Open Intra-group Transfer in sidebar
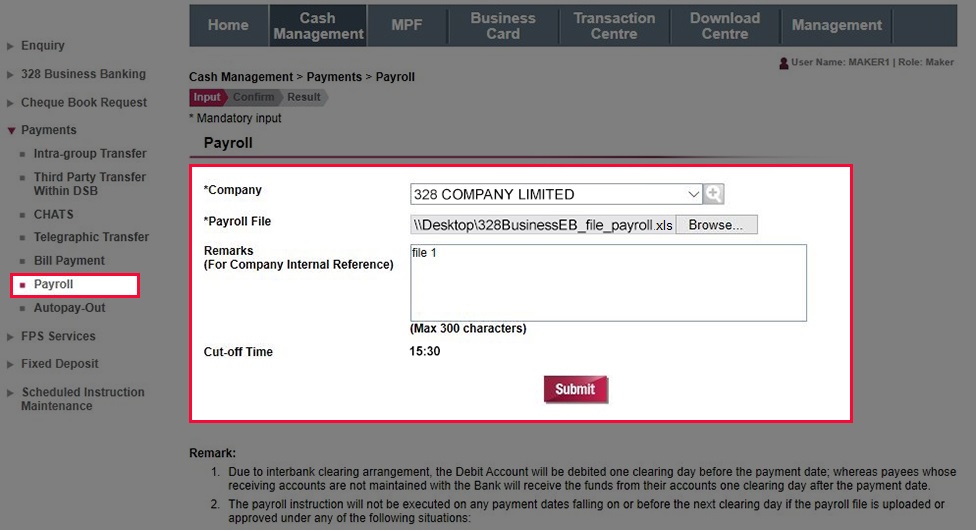 90,153
